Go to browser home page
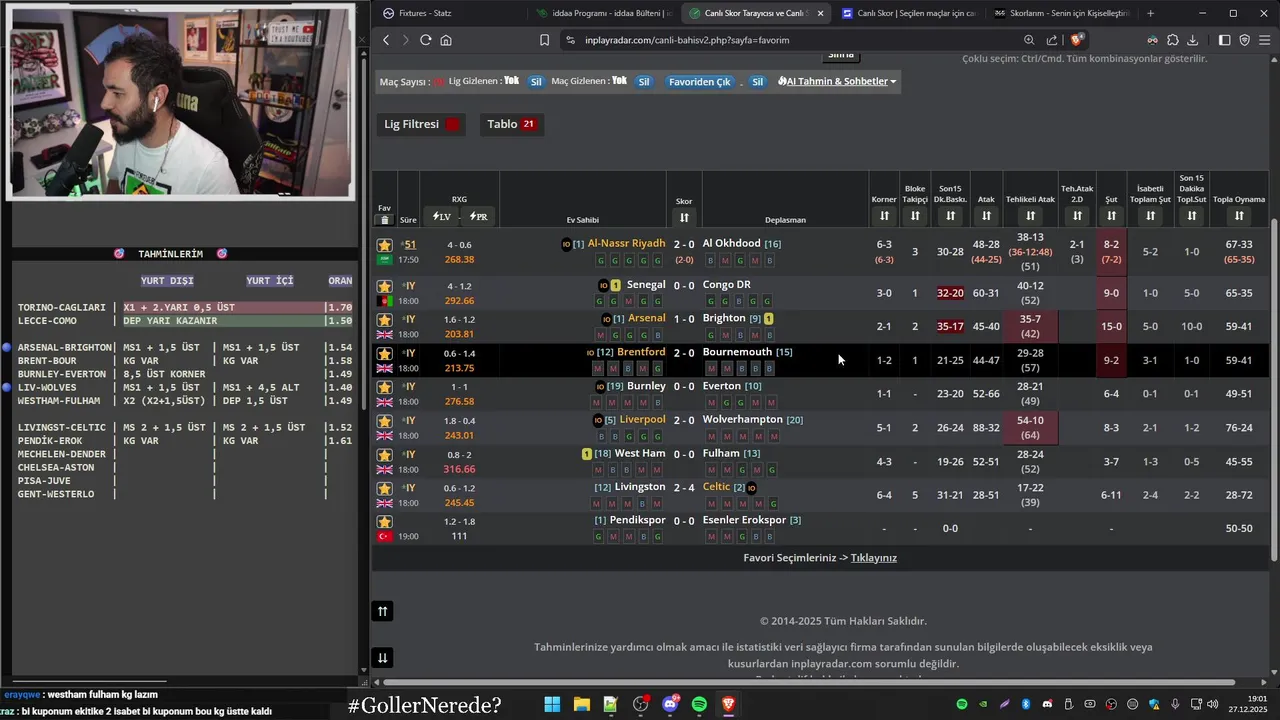The width and height of the screenshot is (1280, 720). pos(446,40)
